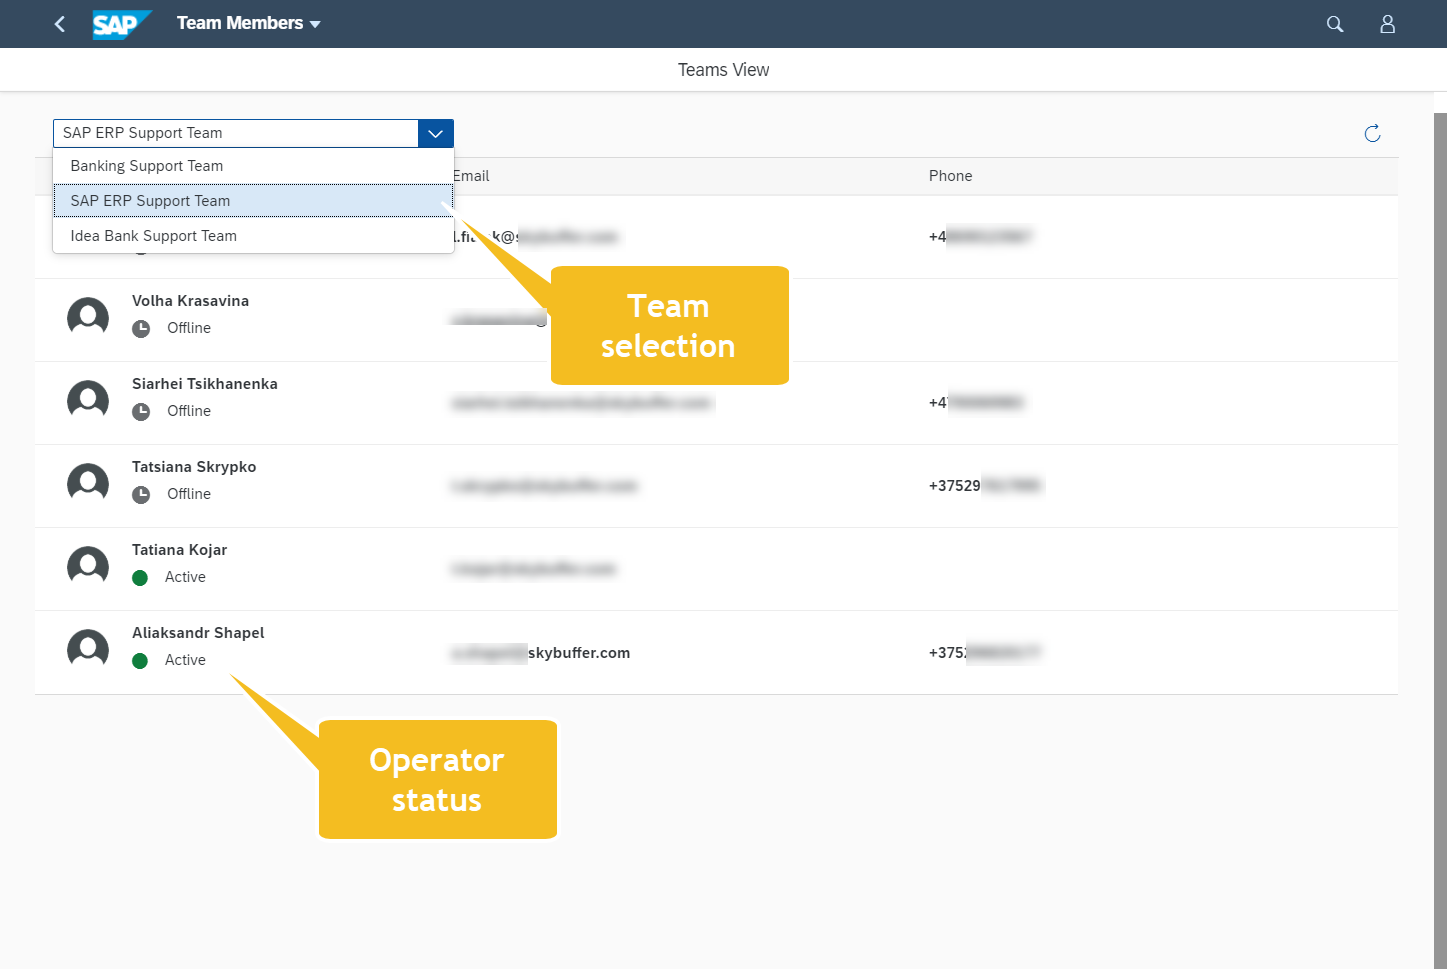Click Volha Krasavina's avatar icon
1447x969 pixels.
[x=88, y=318]
